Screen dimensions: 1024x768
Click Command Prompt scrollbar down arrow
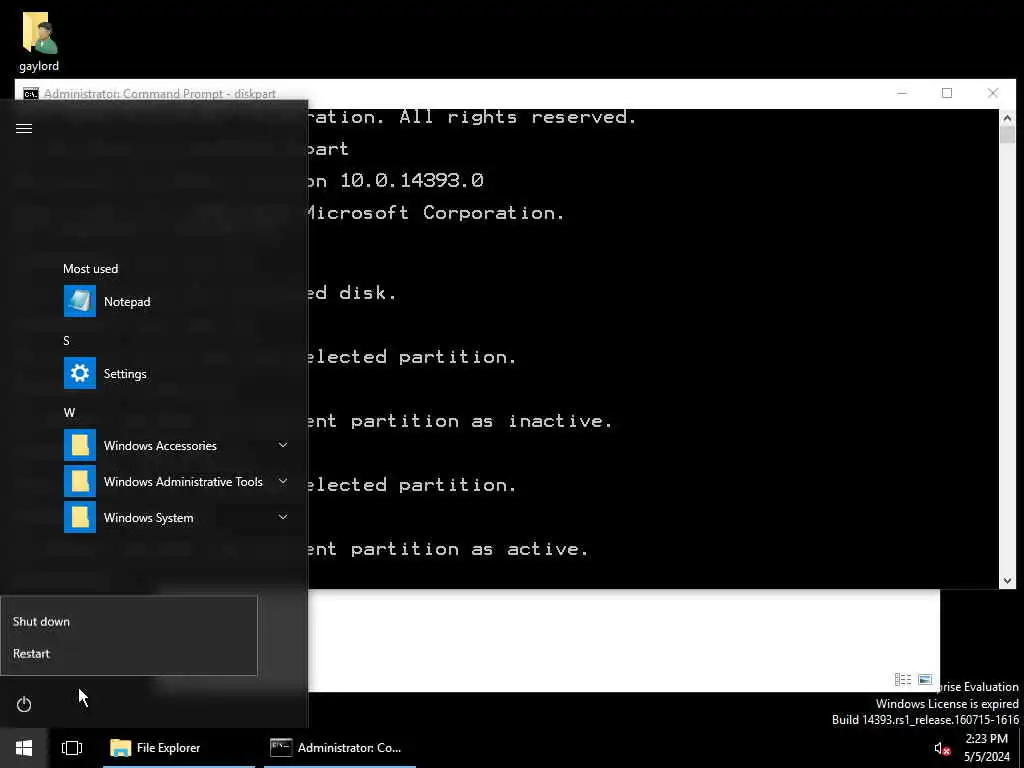(x=1006, y=581)
